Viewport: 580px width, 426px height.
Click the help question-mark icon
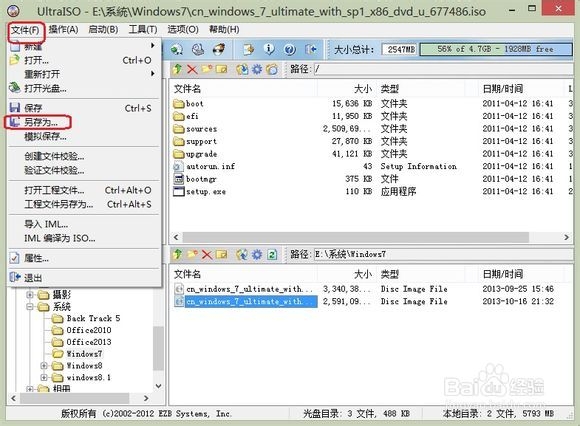(x=290, y=49)
